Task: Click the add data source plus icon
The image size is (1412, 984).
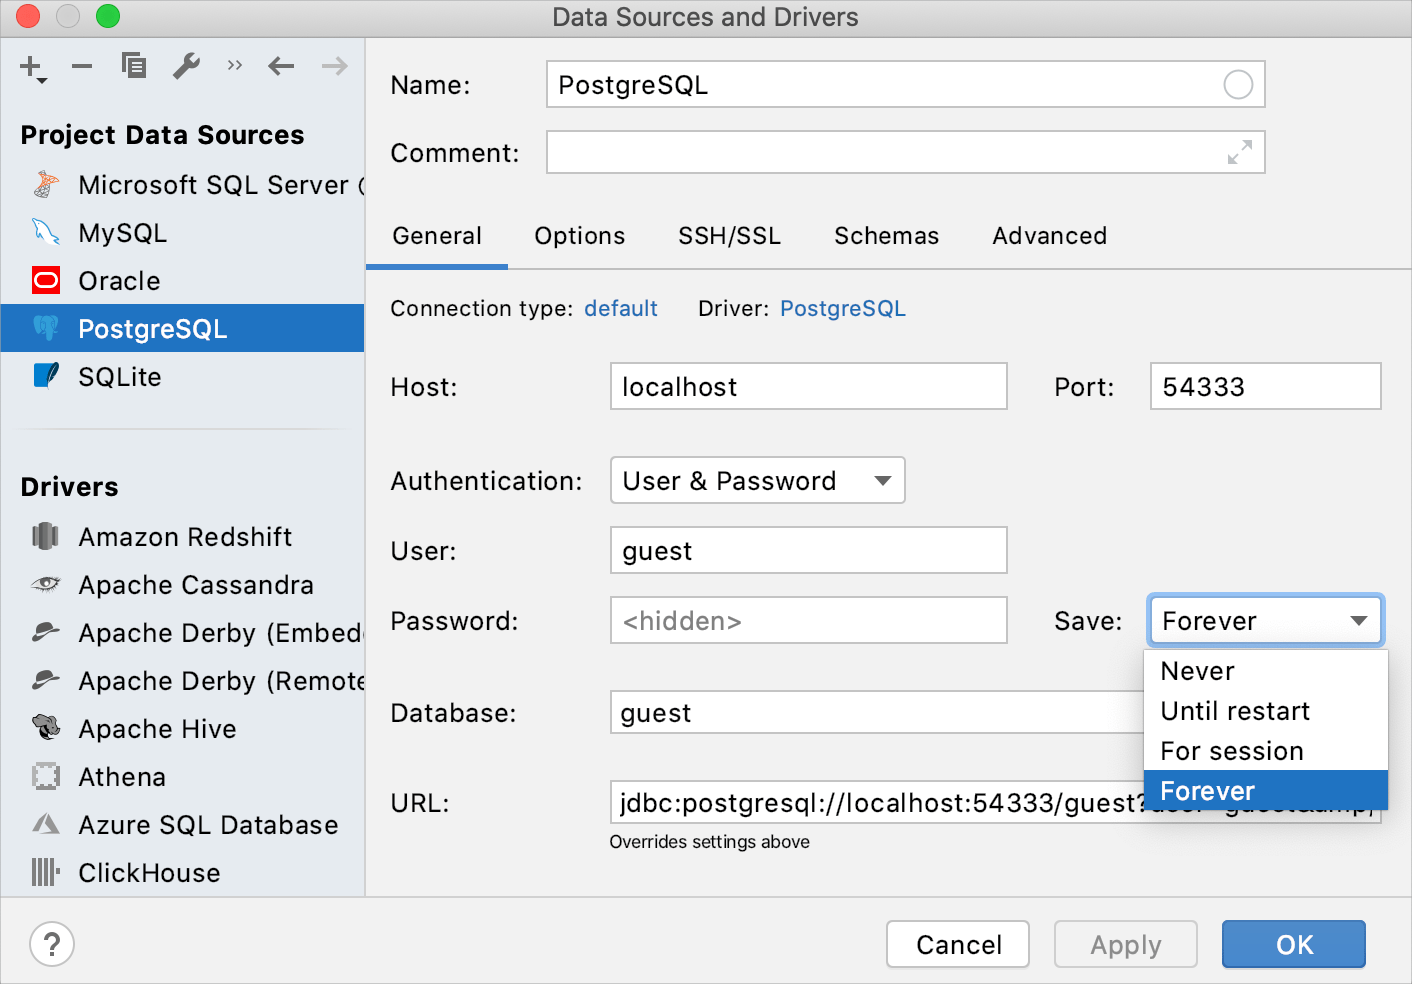Action: pos(32,67)
